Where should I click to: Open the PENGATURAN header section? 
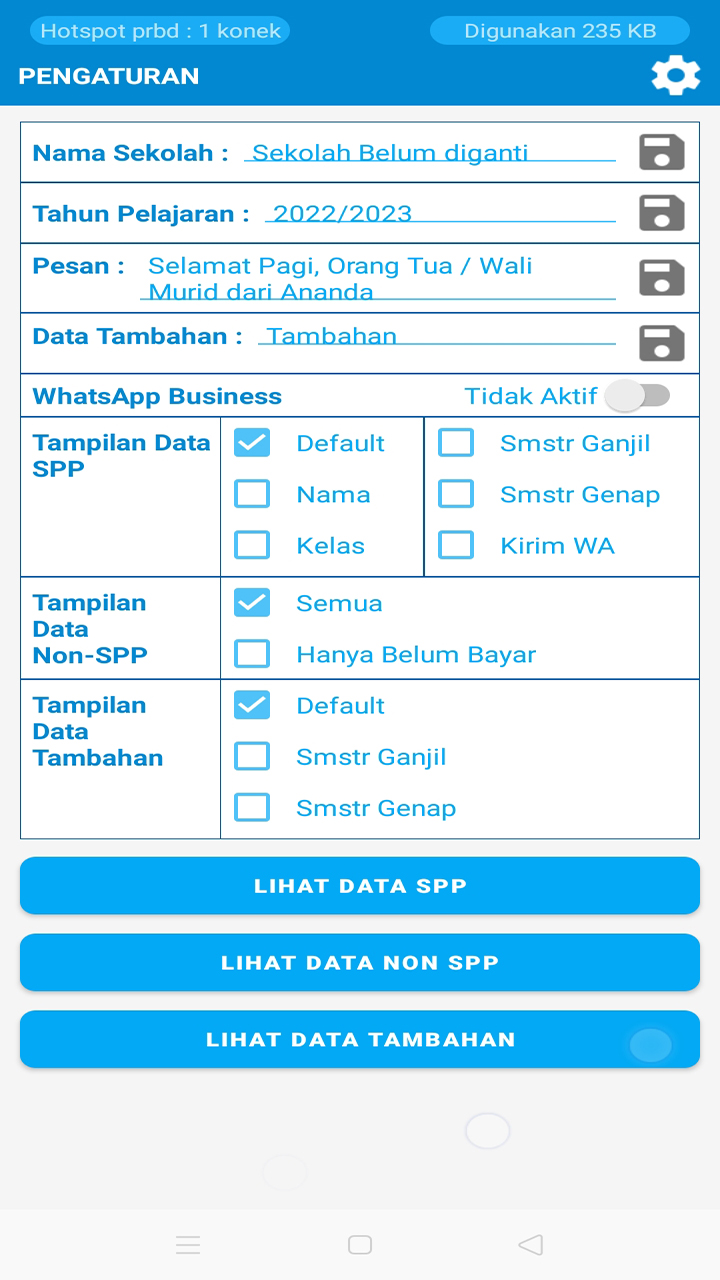pyautogui.click(x=110, y=75)
